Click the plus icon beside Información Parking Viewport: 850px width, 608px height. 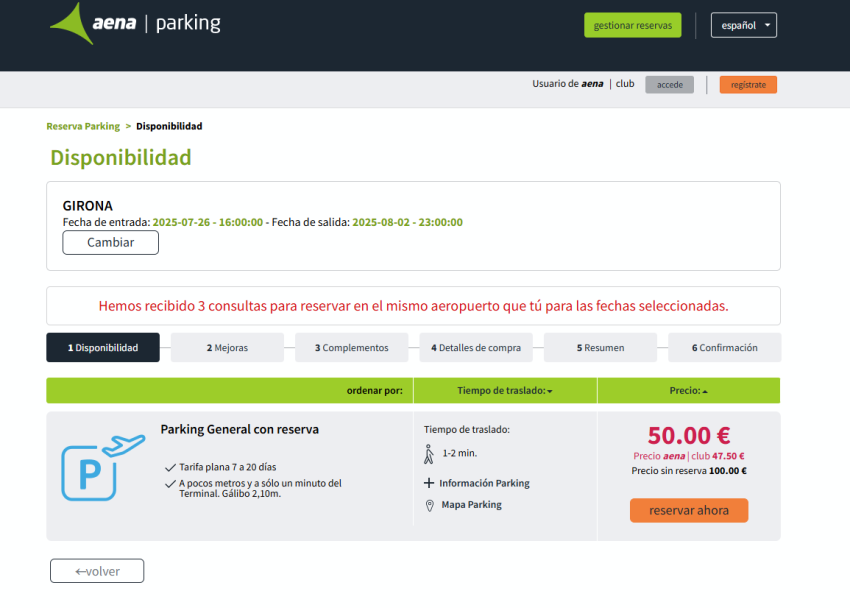click(x=429, y=483)
